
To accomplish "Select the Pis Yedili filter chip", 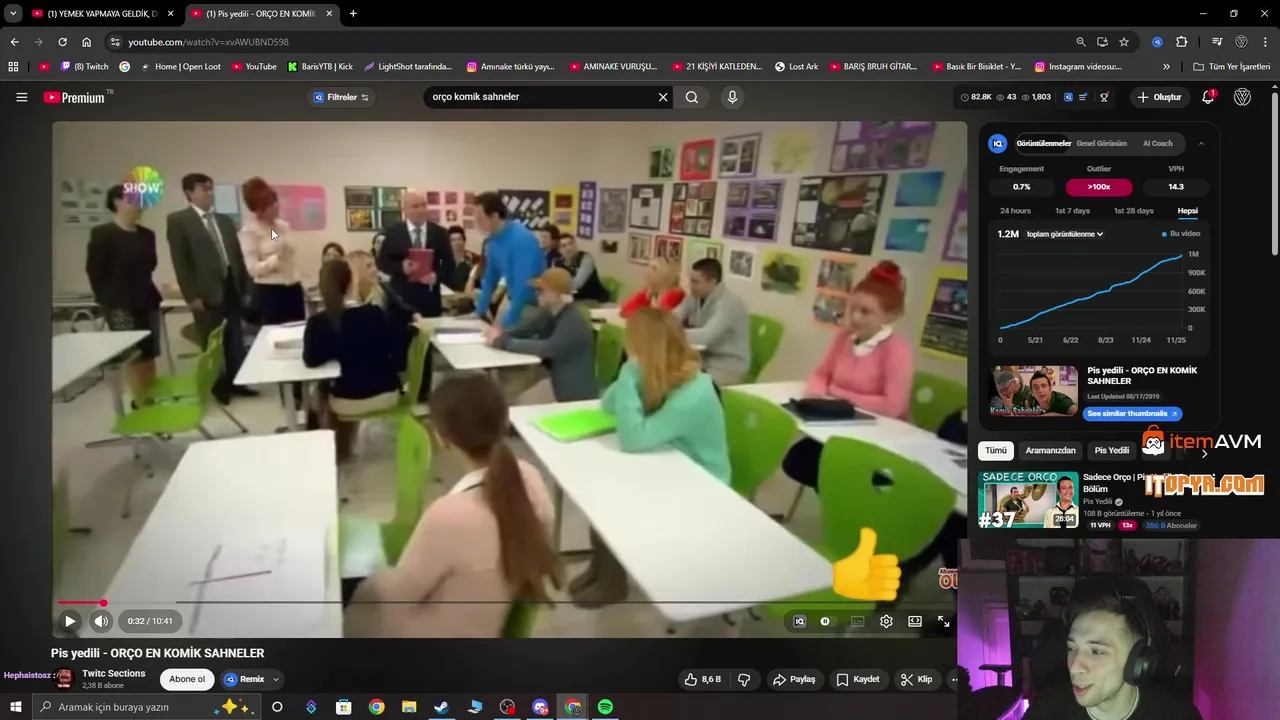I will (1111, 451).
